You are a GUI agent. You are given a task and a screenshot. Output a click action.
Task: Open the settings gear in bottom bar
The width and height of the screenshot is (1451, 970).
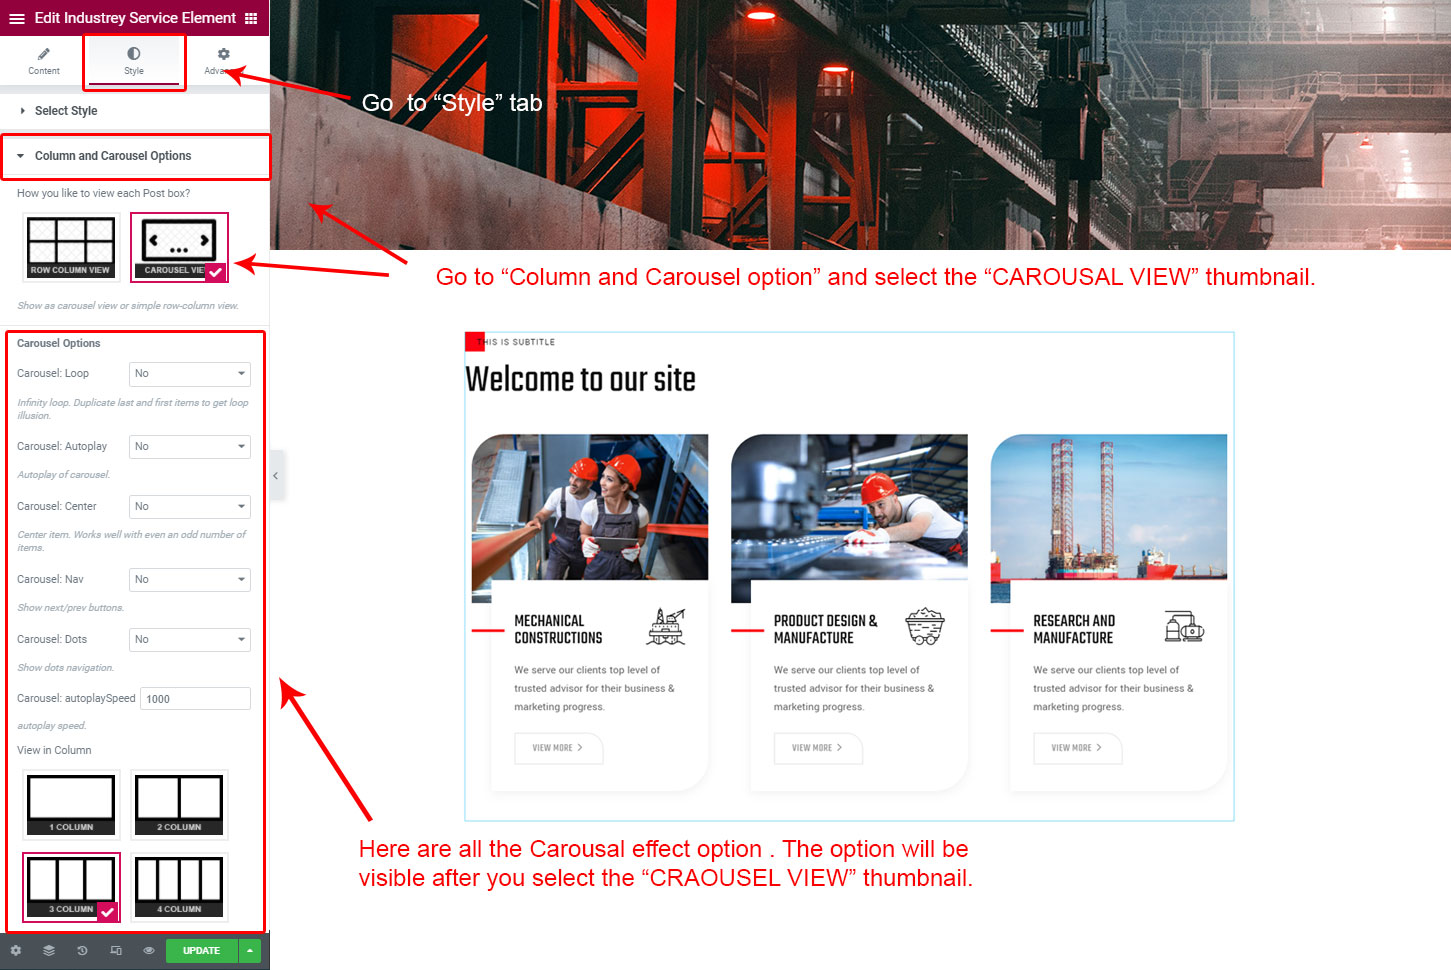coord(16,951)
